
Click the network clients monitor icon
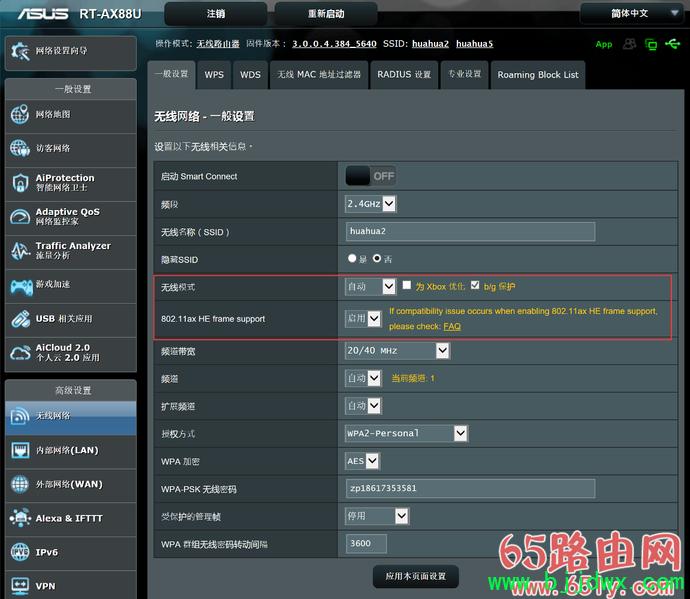coord(651,44)
